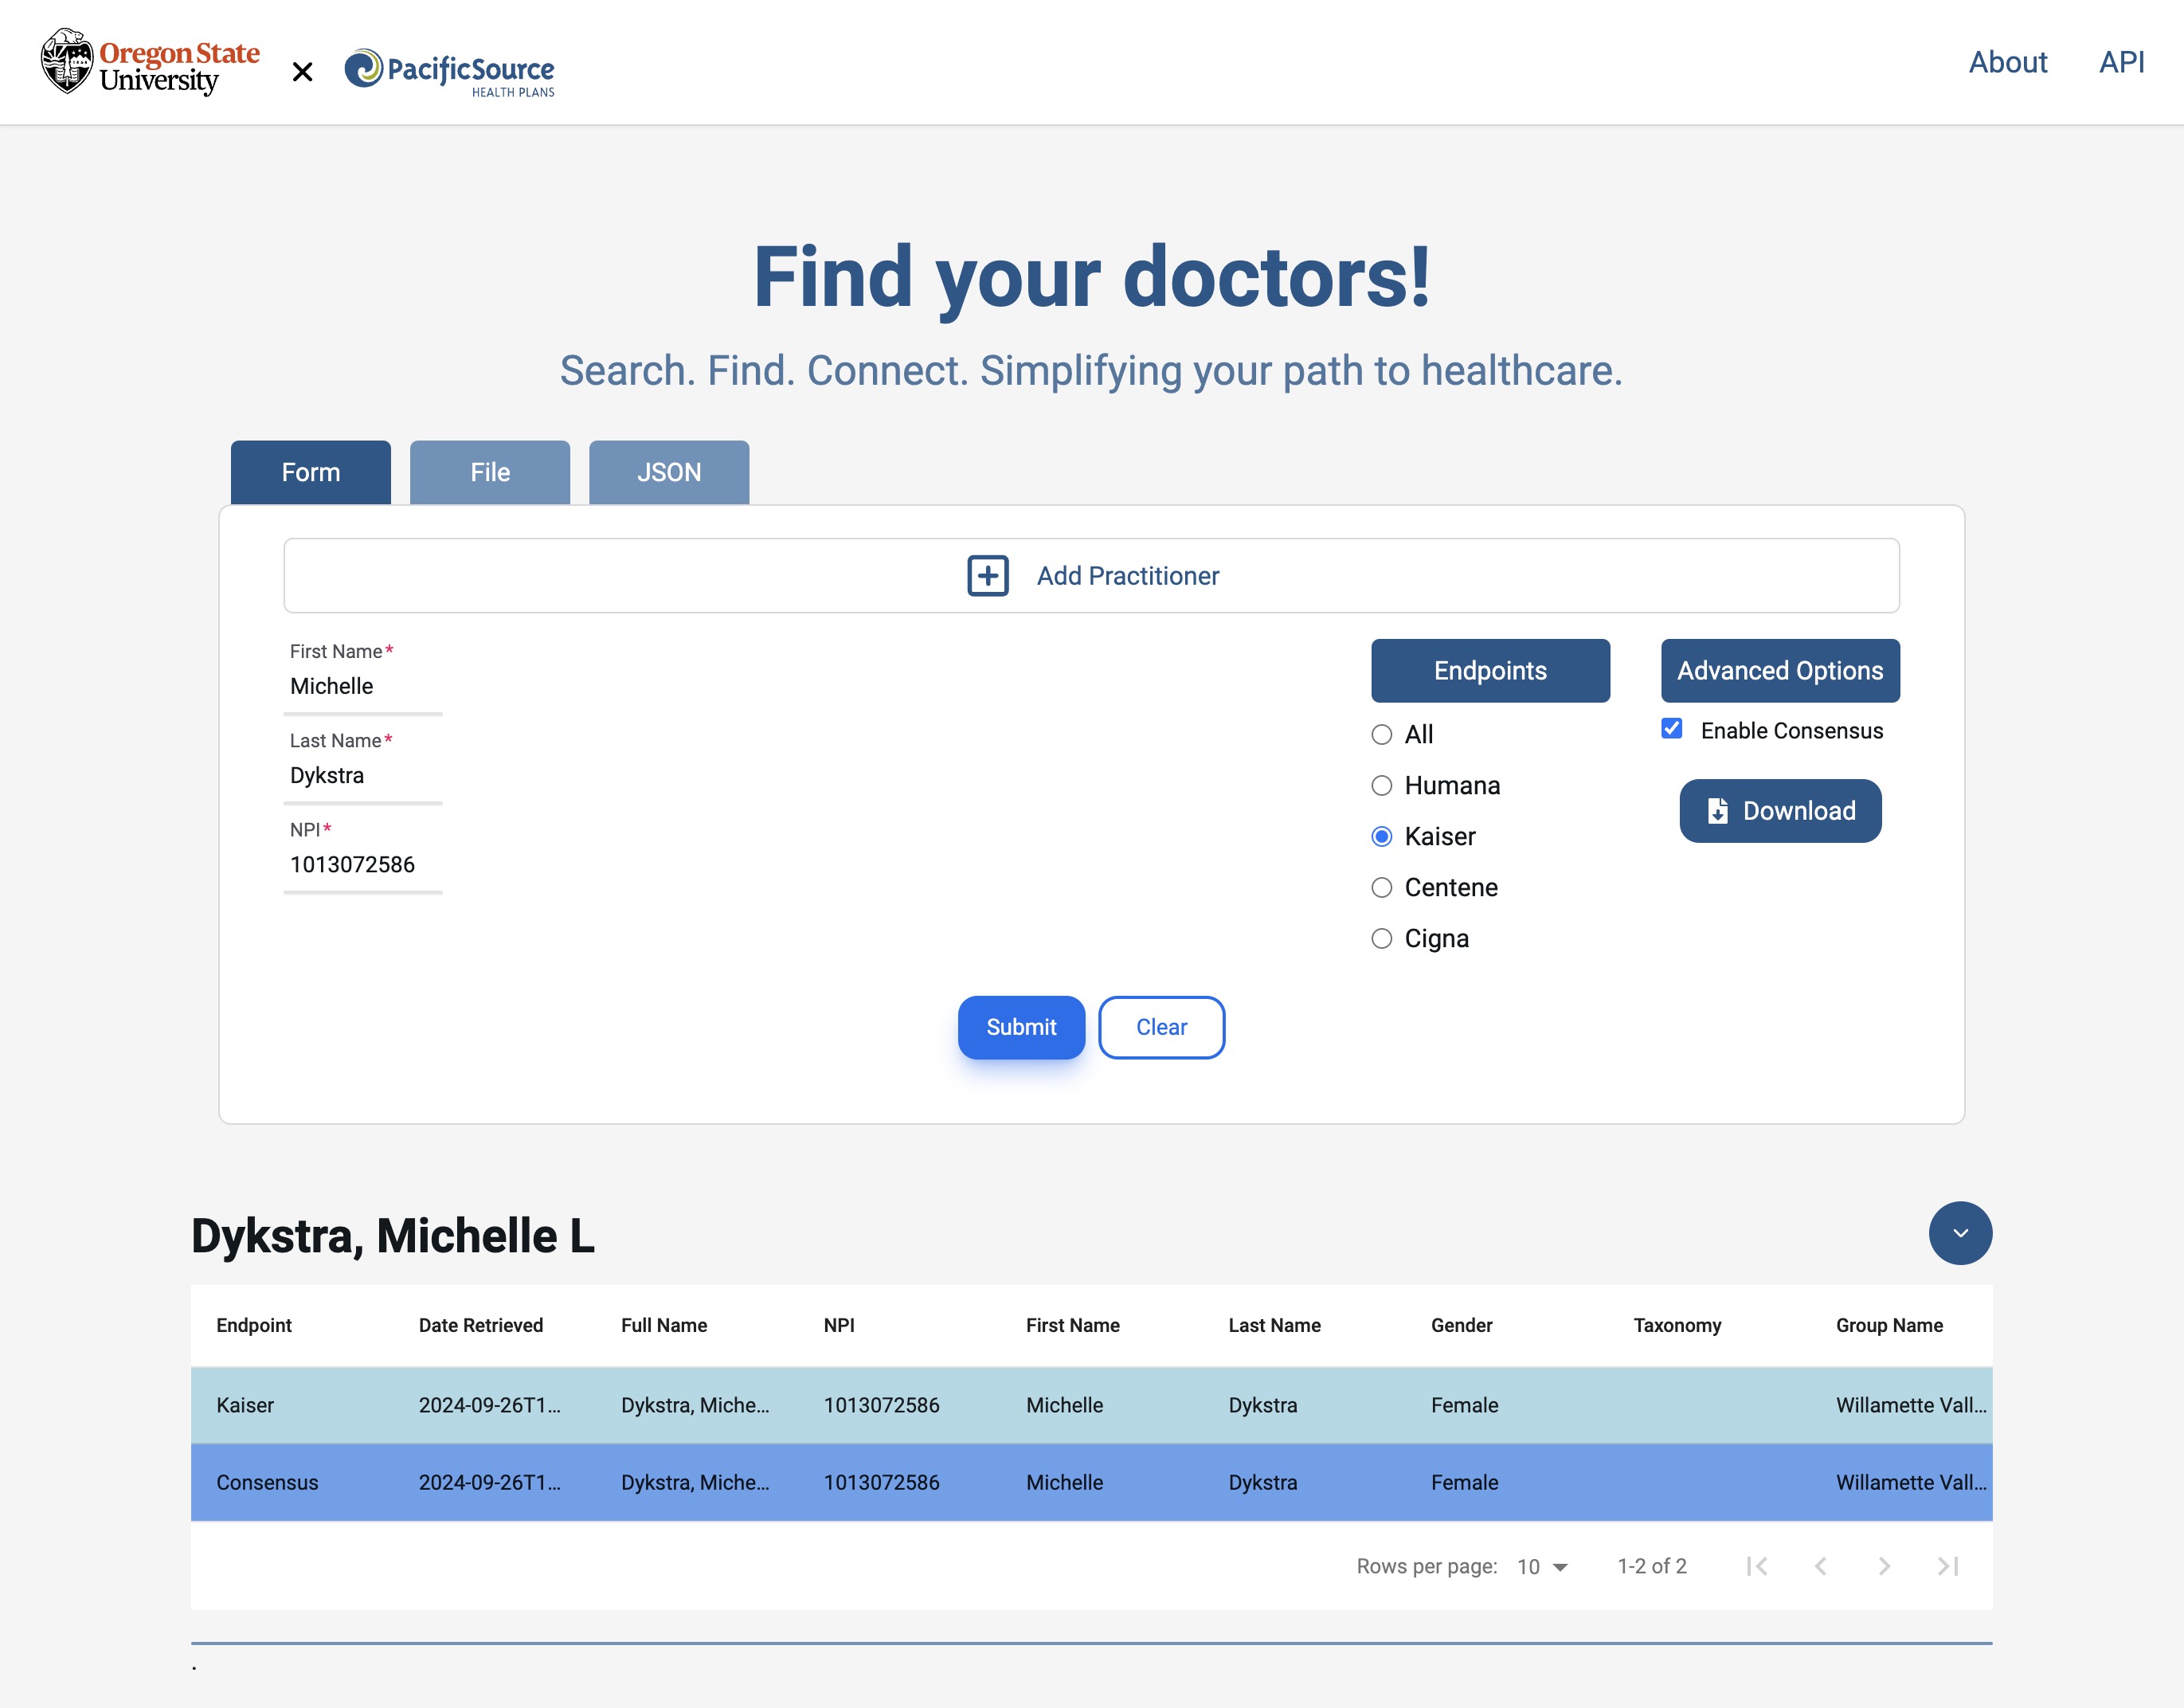Click the Female cell in Kaiser row
The width and height of the screenshot is (2184, 1708).
[1465, 1405]
